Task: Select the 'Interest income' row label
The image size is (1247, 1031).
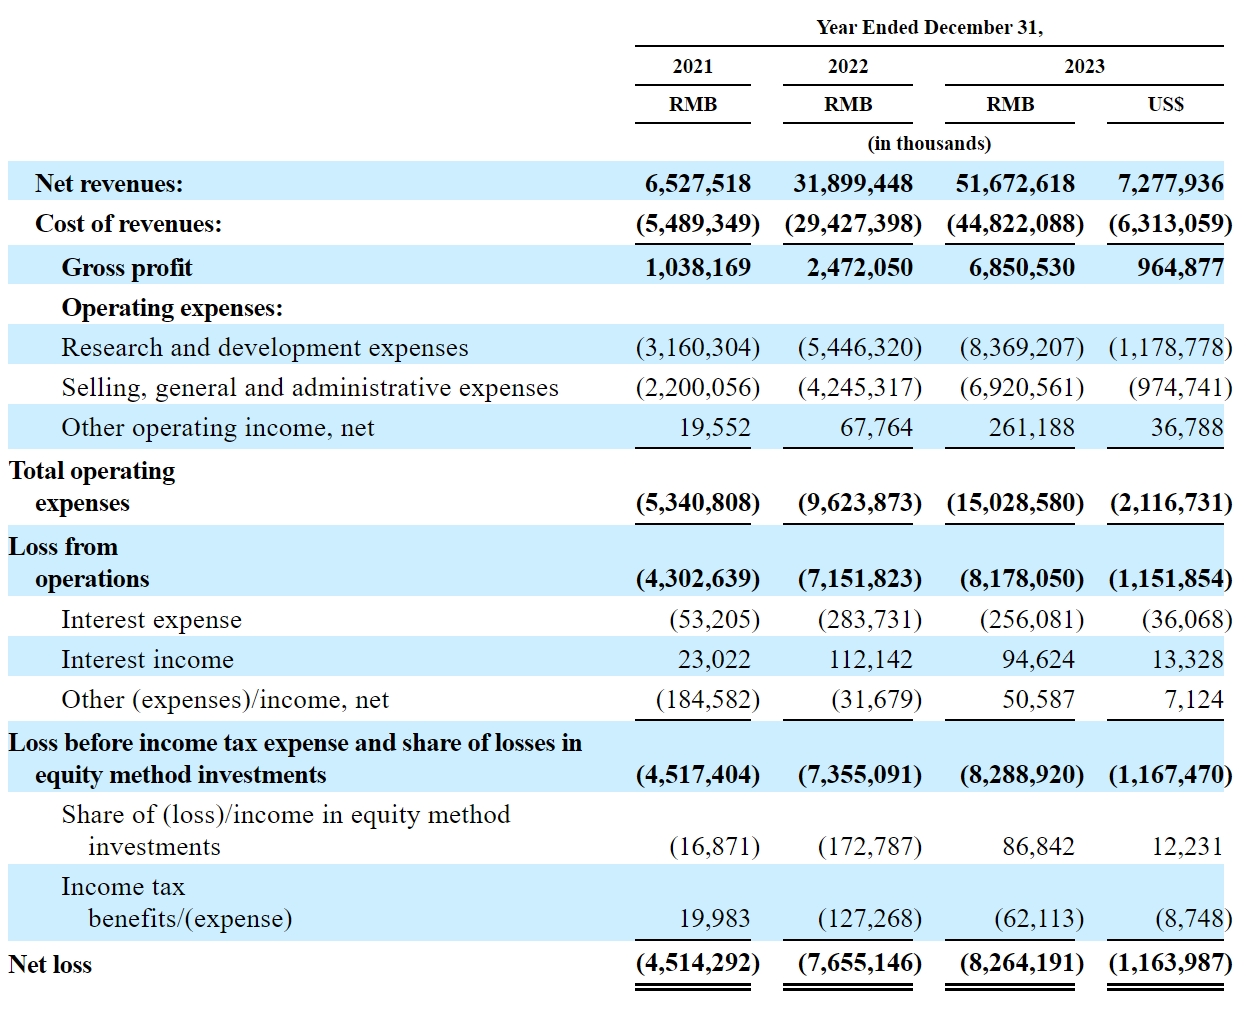Action: click(x=148, y=660)
